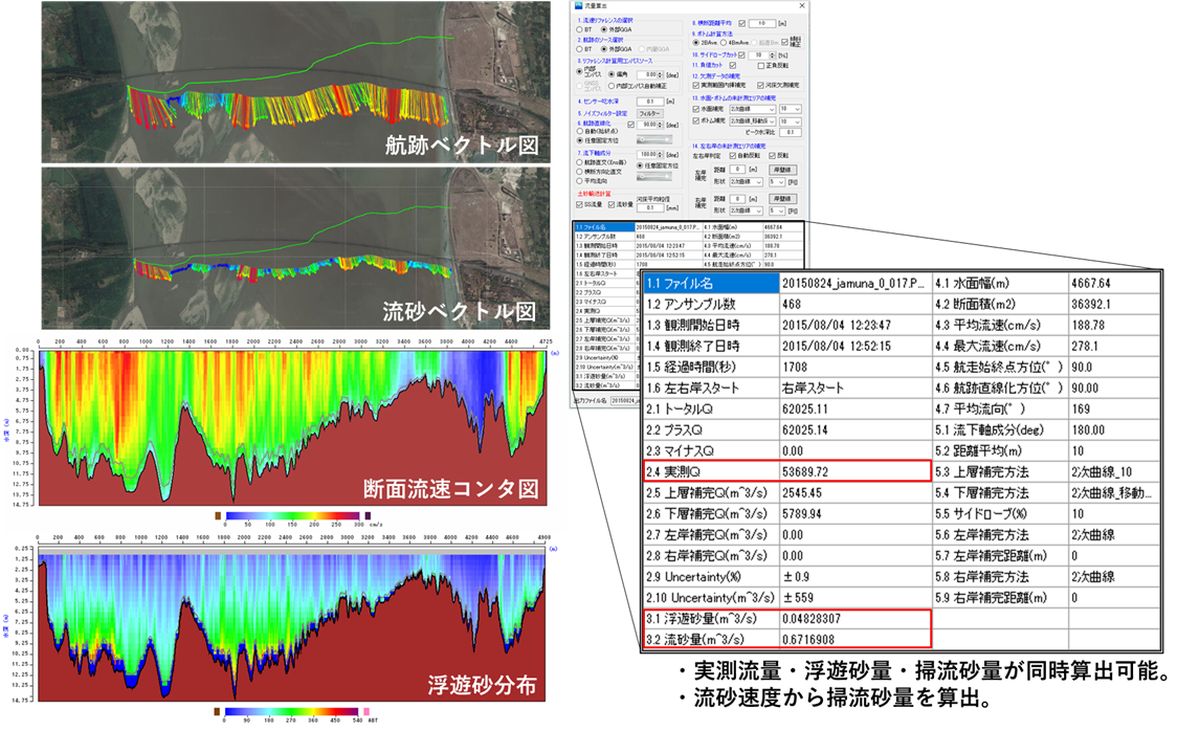The height and width of the screenshot is (731, 1200).
Task: Toggle the サイドローブカット checkbox
Action: pyautogui.click(x=741, y=55)
